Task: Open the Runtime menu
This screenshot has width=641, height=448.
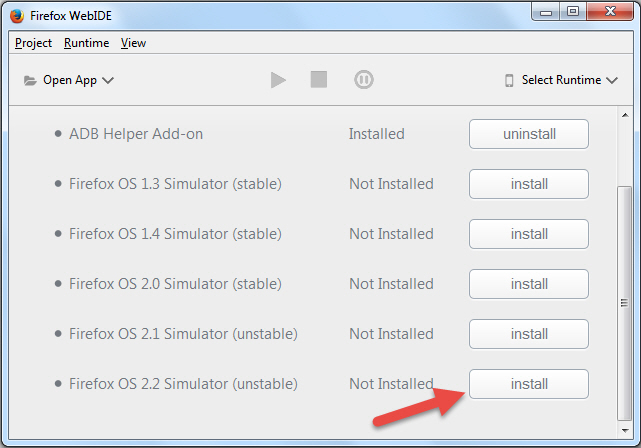Action: (x=86, y=43)
